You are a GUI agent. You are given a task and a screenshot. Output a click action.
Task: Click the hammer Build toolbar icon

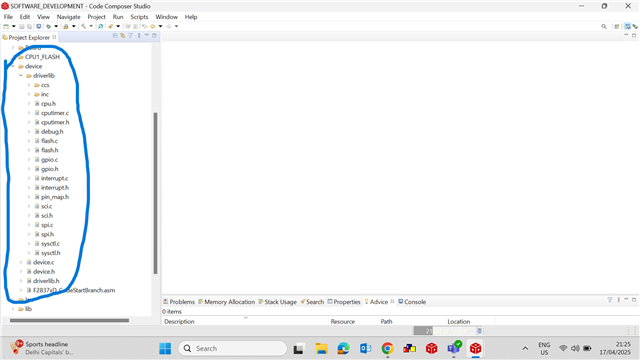(83, 26)
